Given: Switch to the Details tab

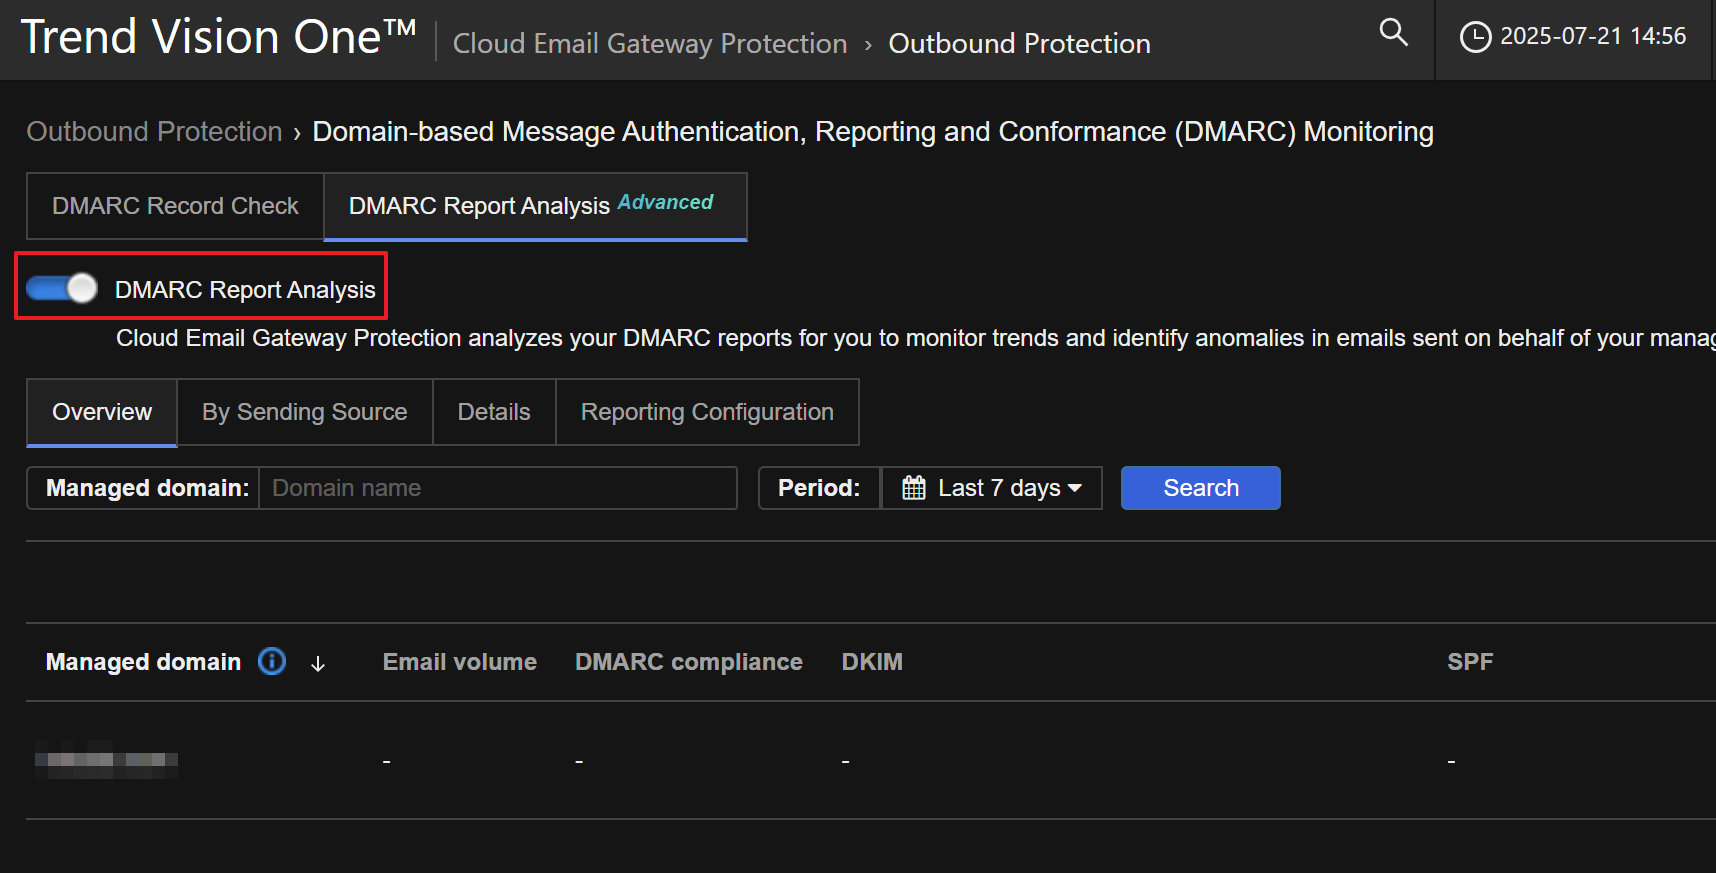Looking at the screenshot, I should (x=494, y=412).
